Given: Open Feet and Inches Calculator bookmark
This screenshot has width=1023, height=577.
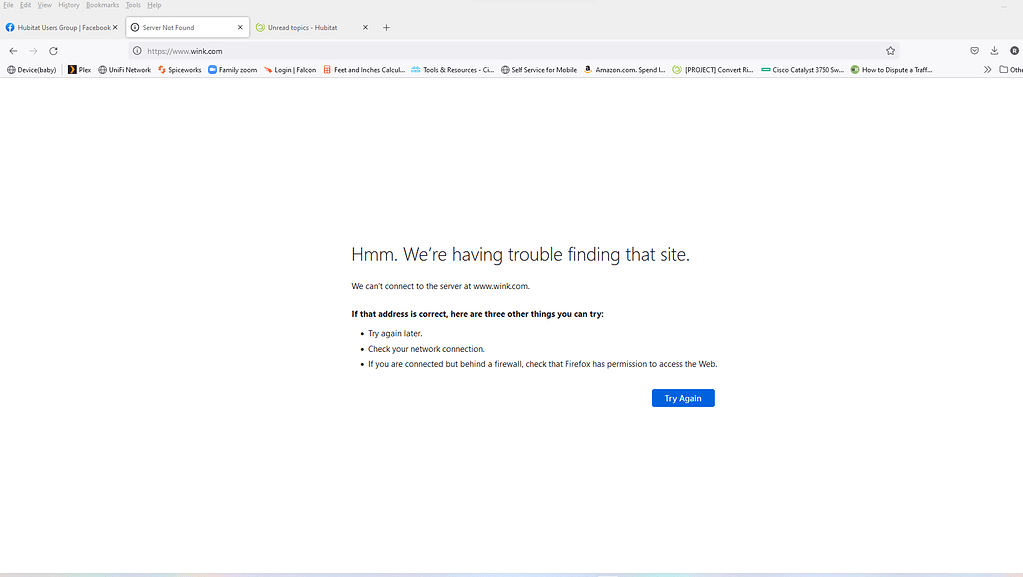Looking at the screenshot, I should (364, 70).
